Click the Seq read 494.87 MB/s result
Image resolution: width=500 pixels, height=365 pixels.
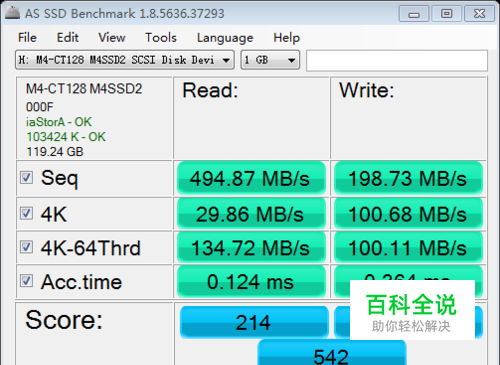click(x=251, y=178)
